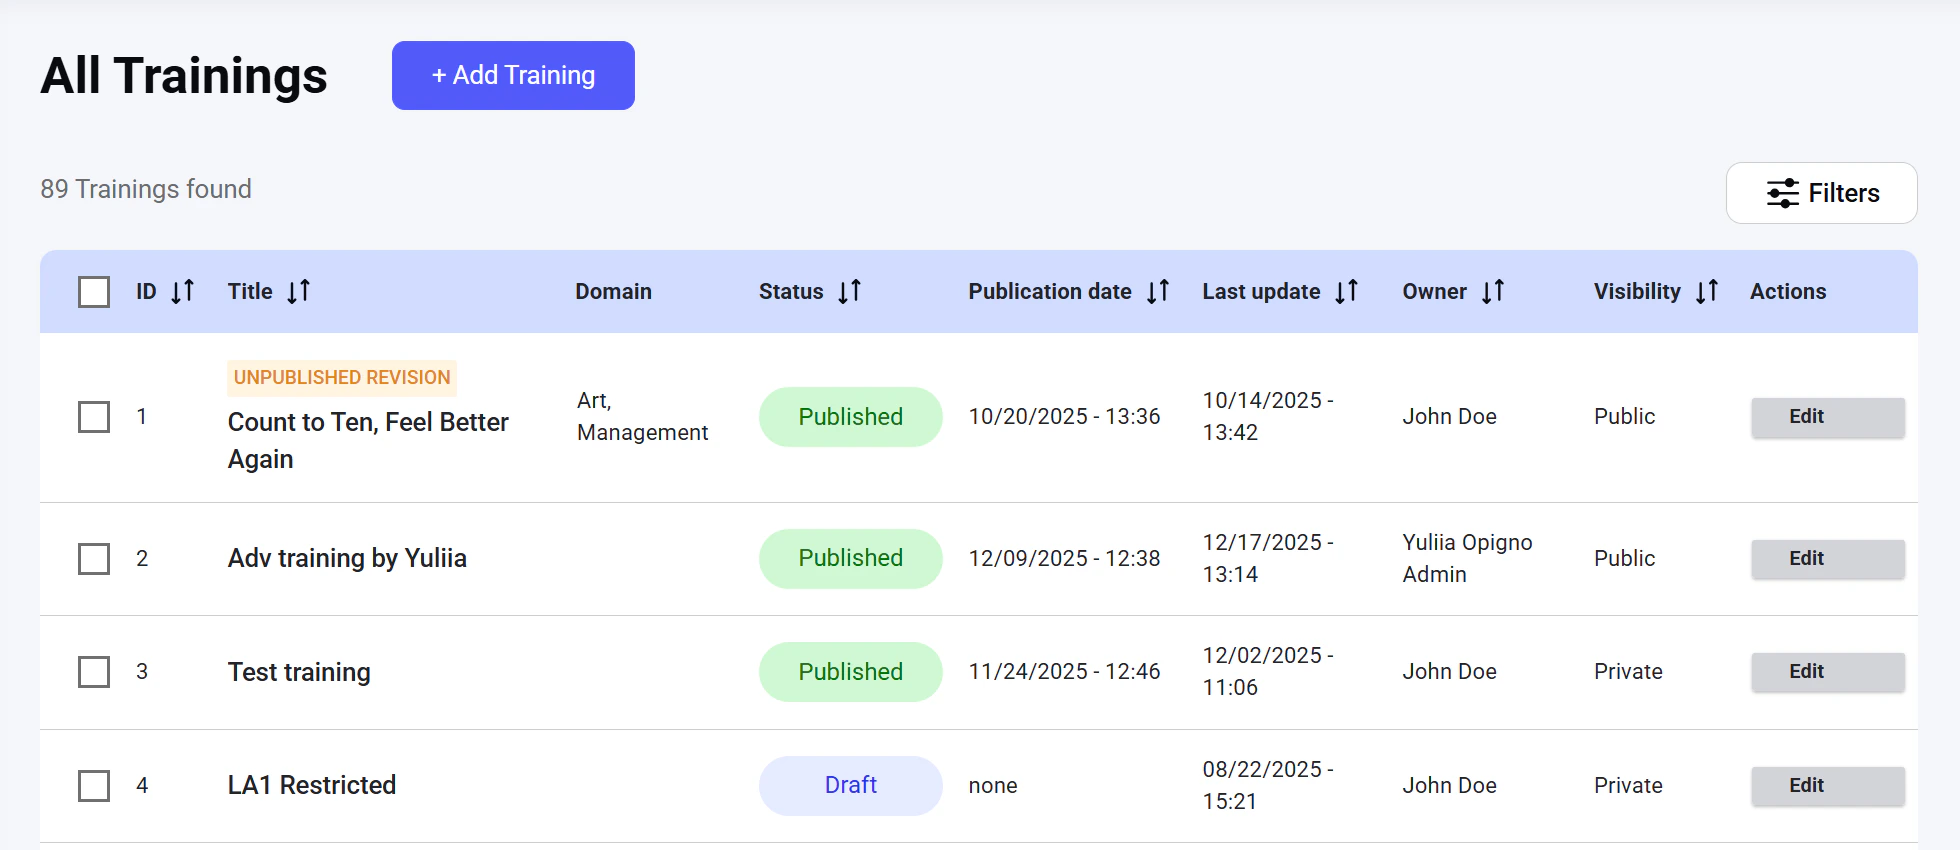Viewport: 1960px width, 850px height.
Task: Open Adv training by Yuliia title
Action: pyautogui.click(x=347, y=558)
